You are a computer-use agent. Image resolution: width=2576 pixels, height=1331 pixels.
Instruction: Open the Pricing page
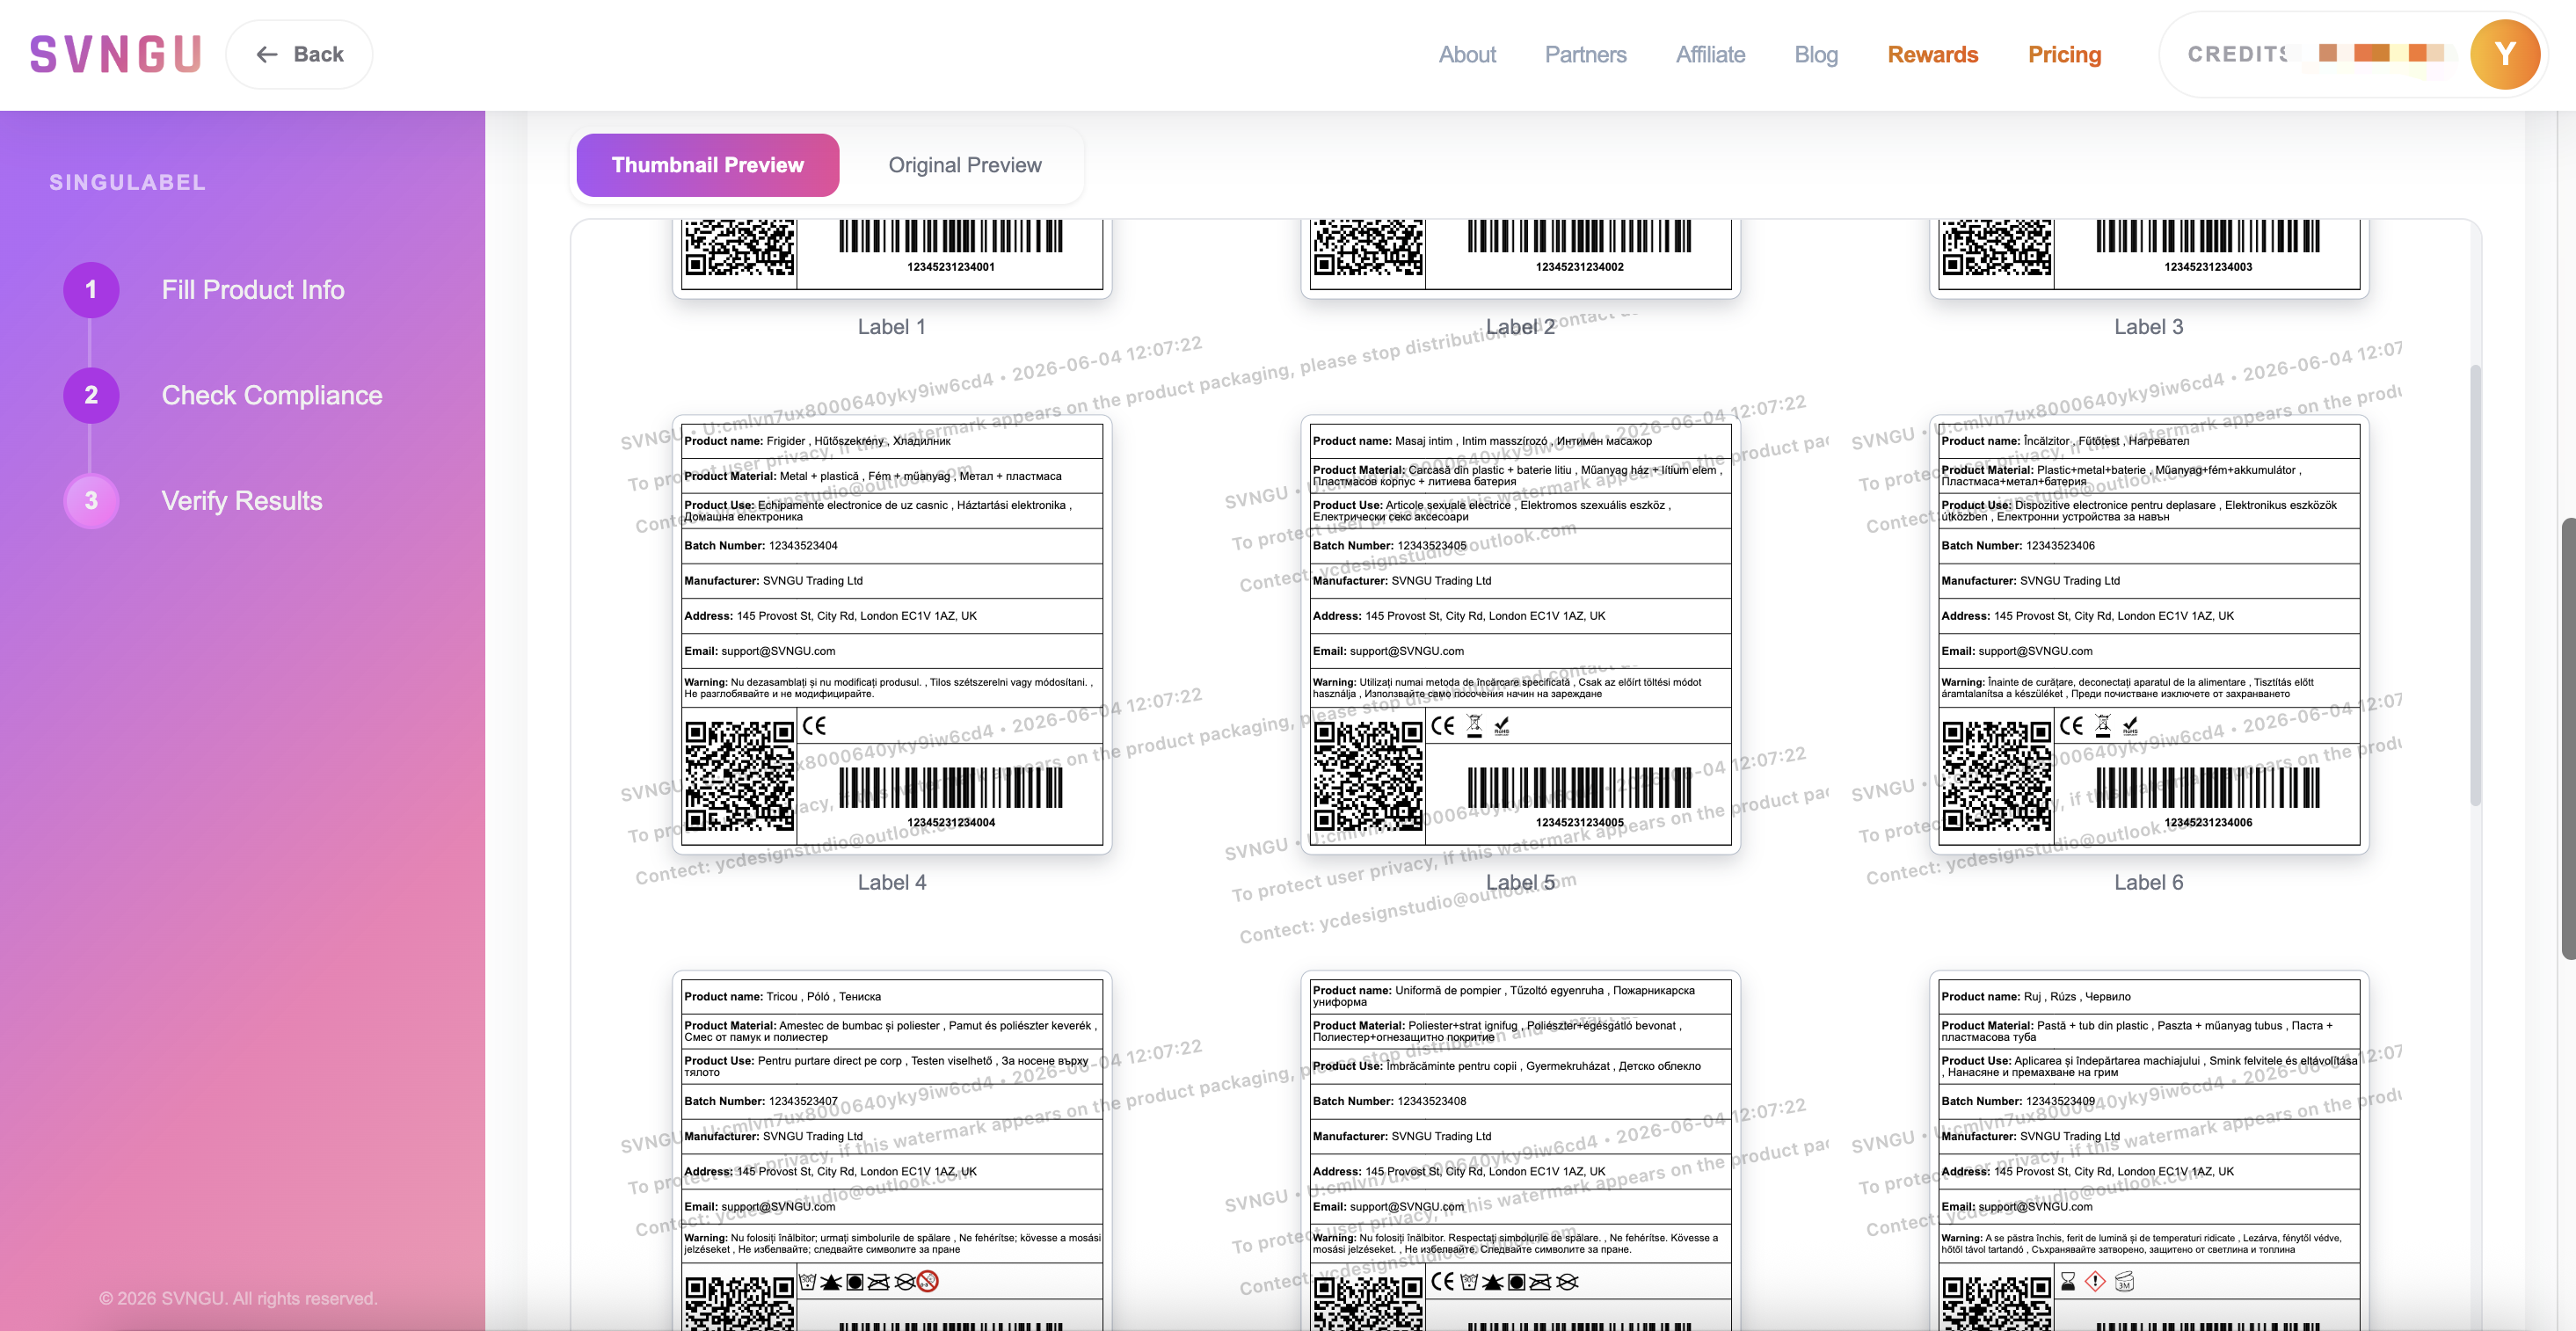(x=2064, y=54)
